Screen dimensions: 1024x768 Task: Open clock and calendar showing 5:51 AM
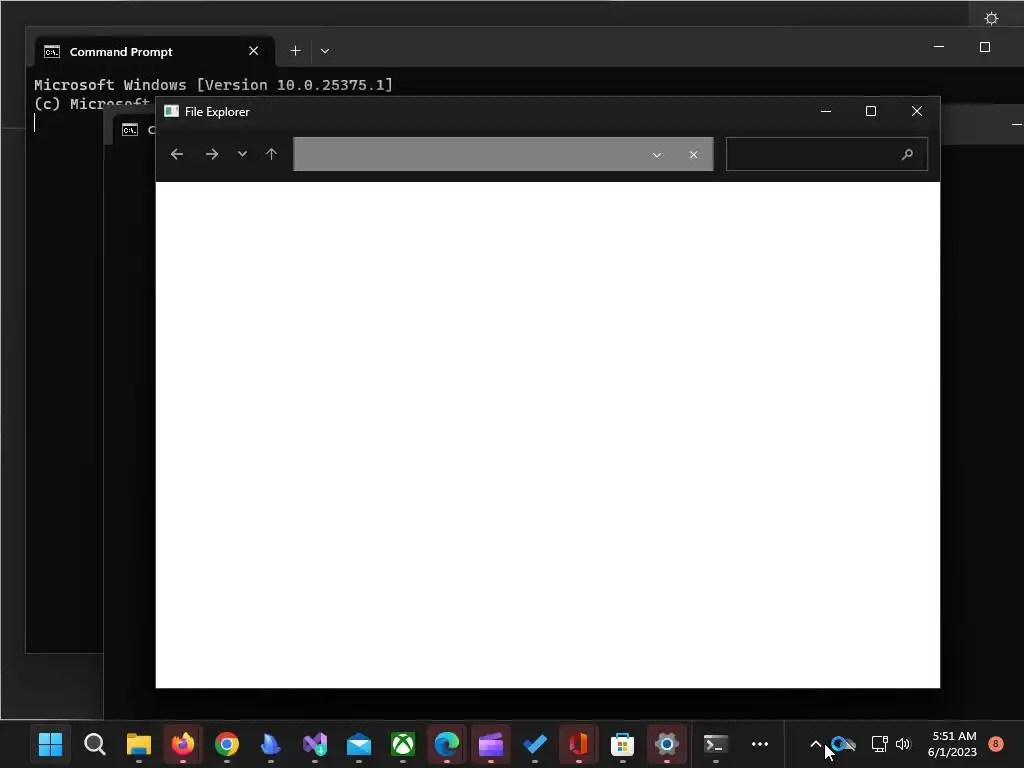952,744
